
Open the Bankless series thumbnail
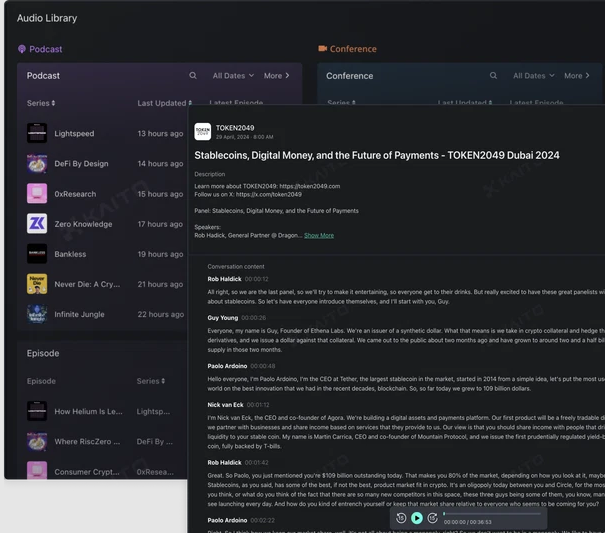coord(37,254)
